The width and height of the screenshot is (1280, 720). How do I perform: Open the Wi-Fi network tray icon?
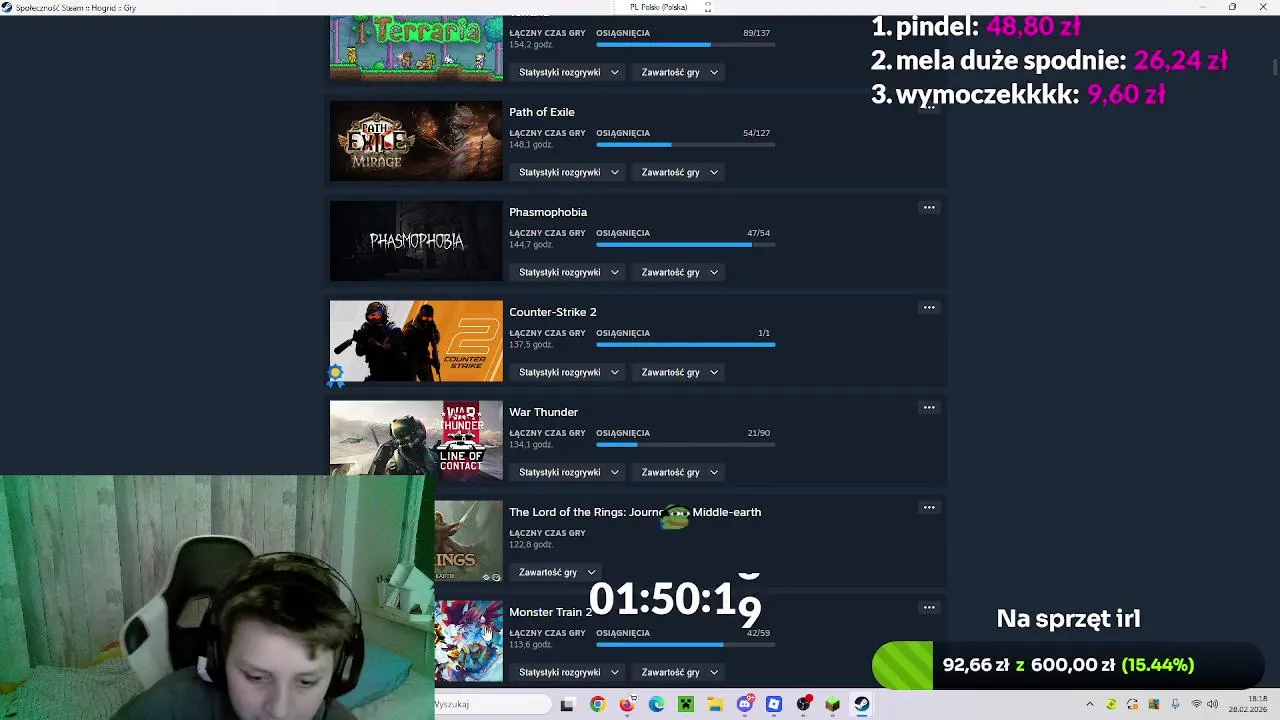point(1196,704)
